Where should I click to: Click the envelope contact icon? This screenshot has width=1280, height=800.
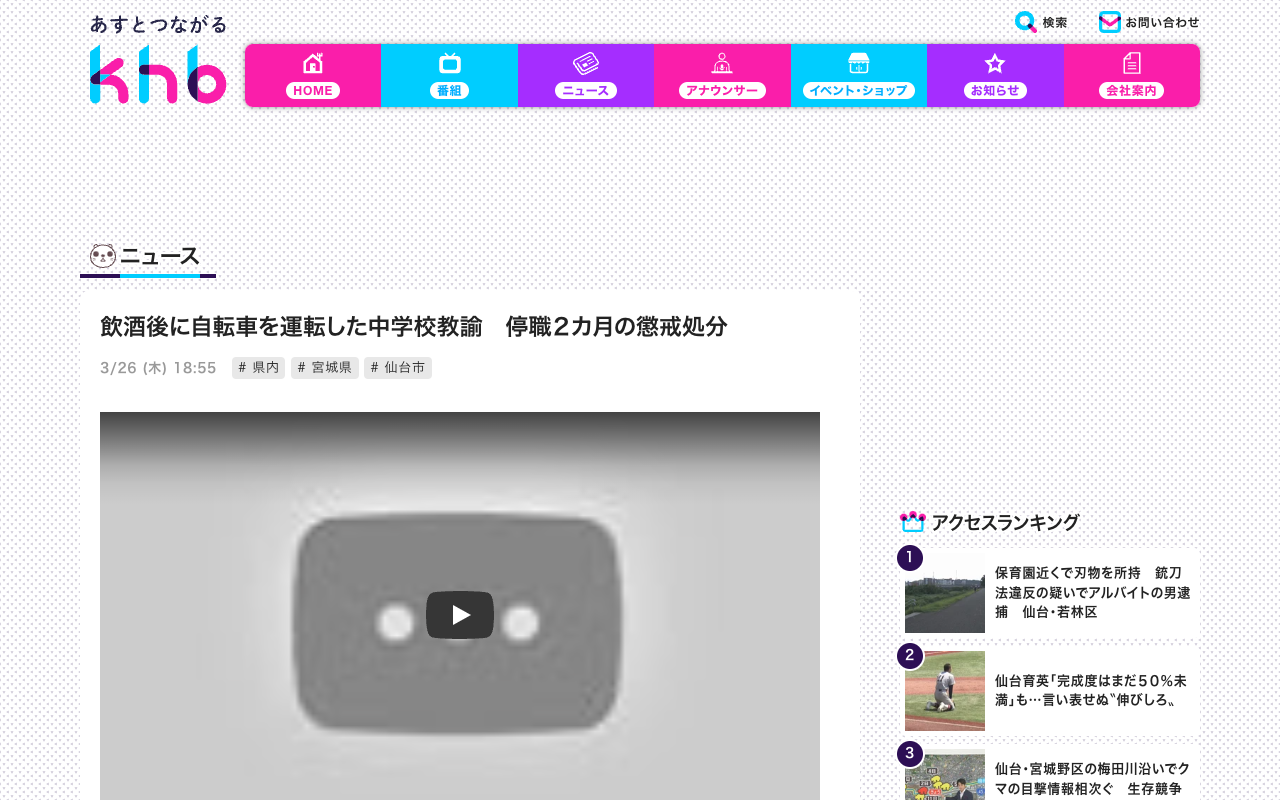point(1110,22)
